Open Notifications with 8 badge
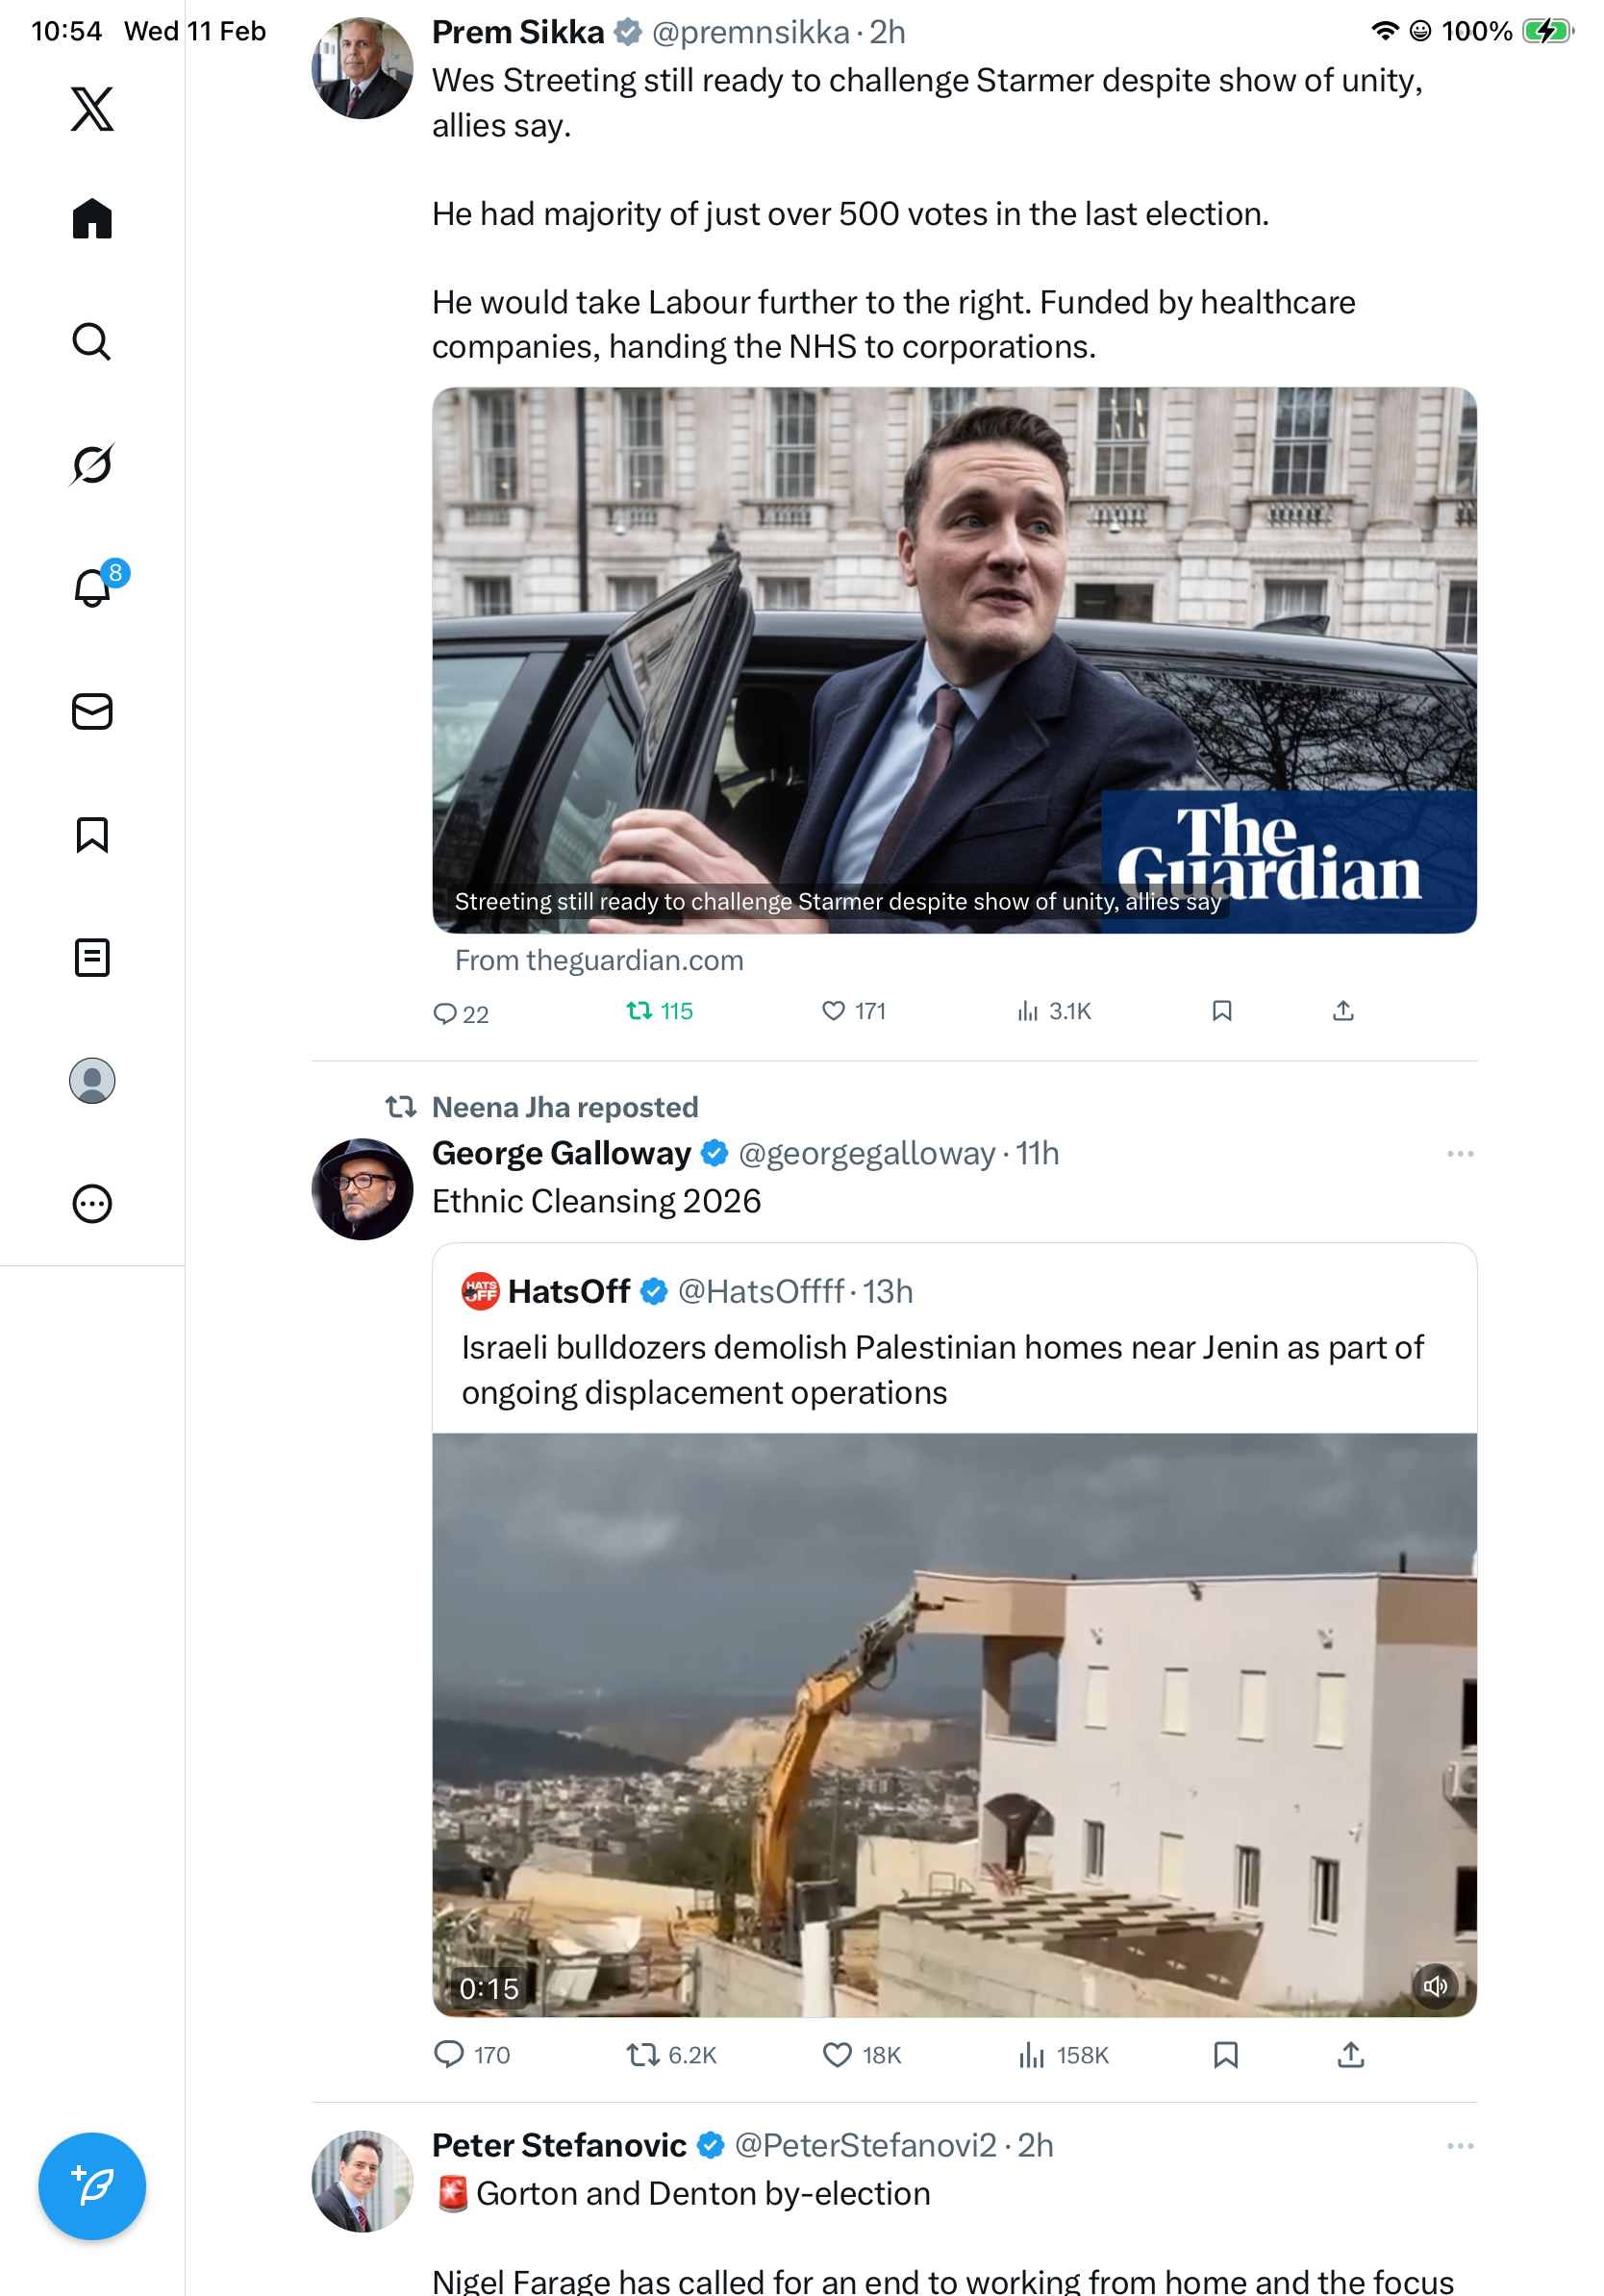 [92, 587]
